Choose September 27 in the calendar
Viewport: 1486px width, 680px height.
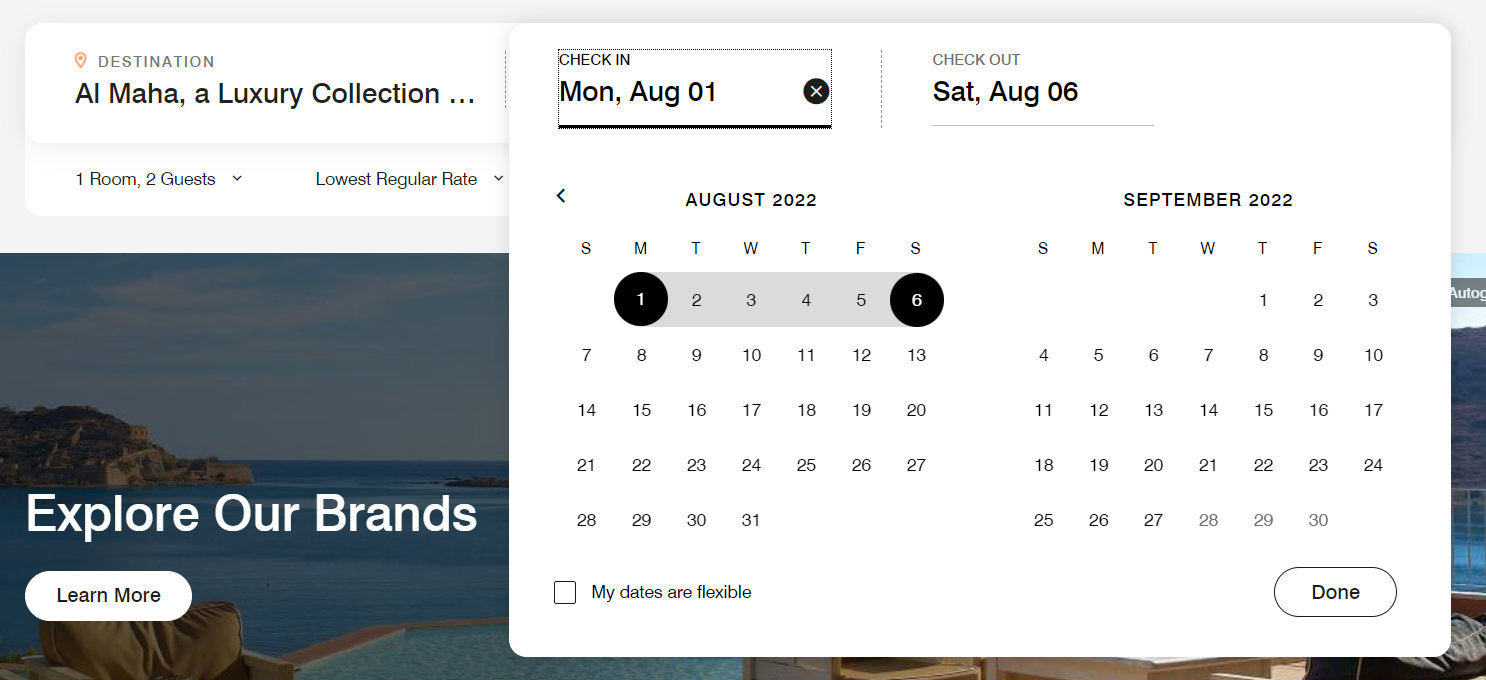tap(1153, 520)
